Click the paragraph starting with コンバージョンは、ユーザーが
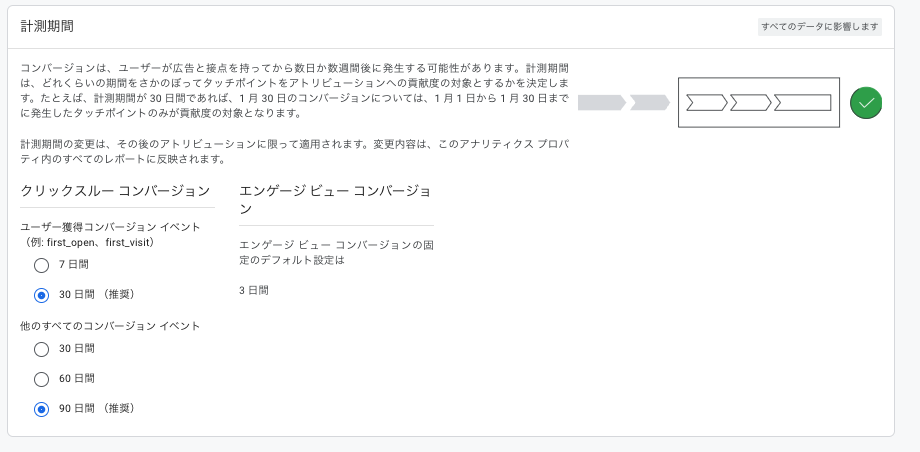 pos(295,90)
